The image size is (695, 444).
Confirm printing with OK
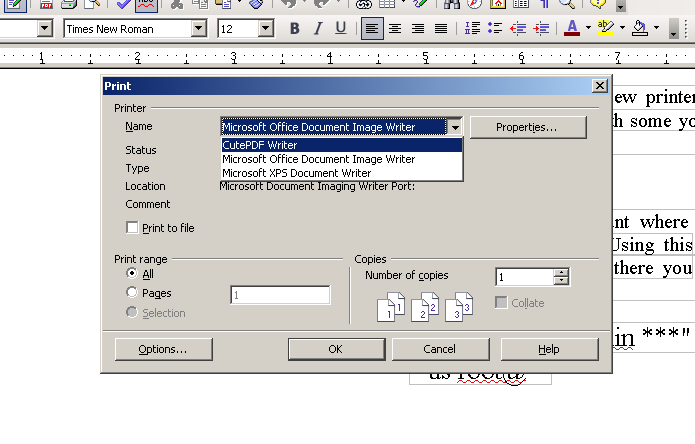coord(336,349)
